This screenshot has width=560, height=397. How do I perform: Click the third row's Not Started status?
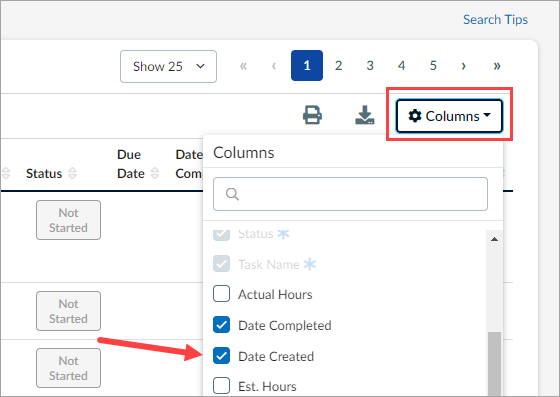coord(68,368)
